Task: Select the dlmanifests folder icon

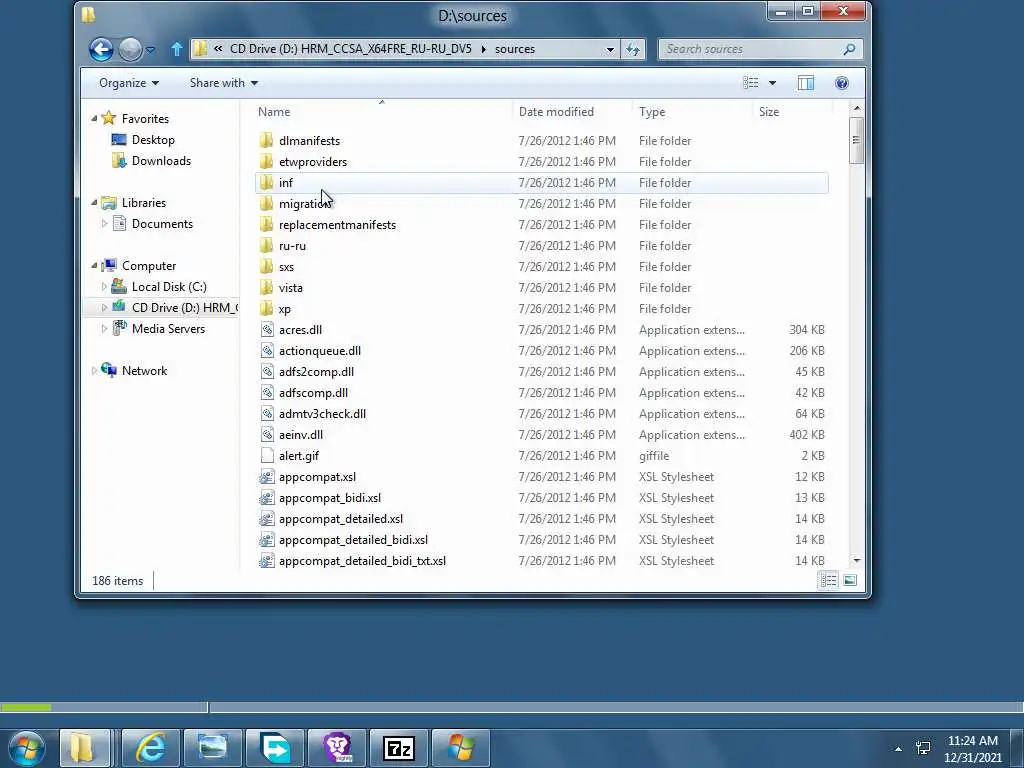Action: 266,140
